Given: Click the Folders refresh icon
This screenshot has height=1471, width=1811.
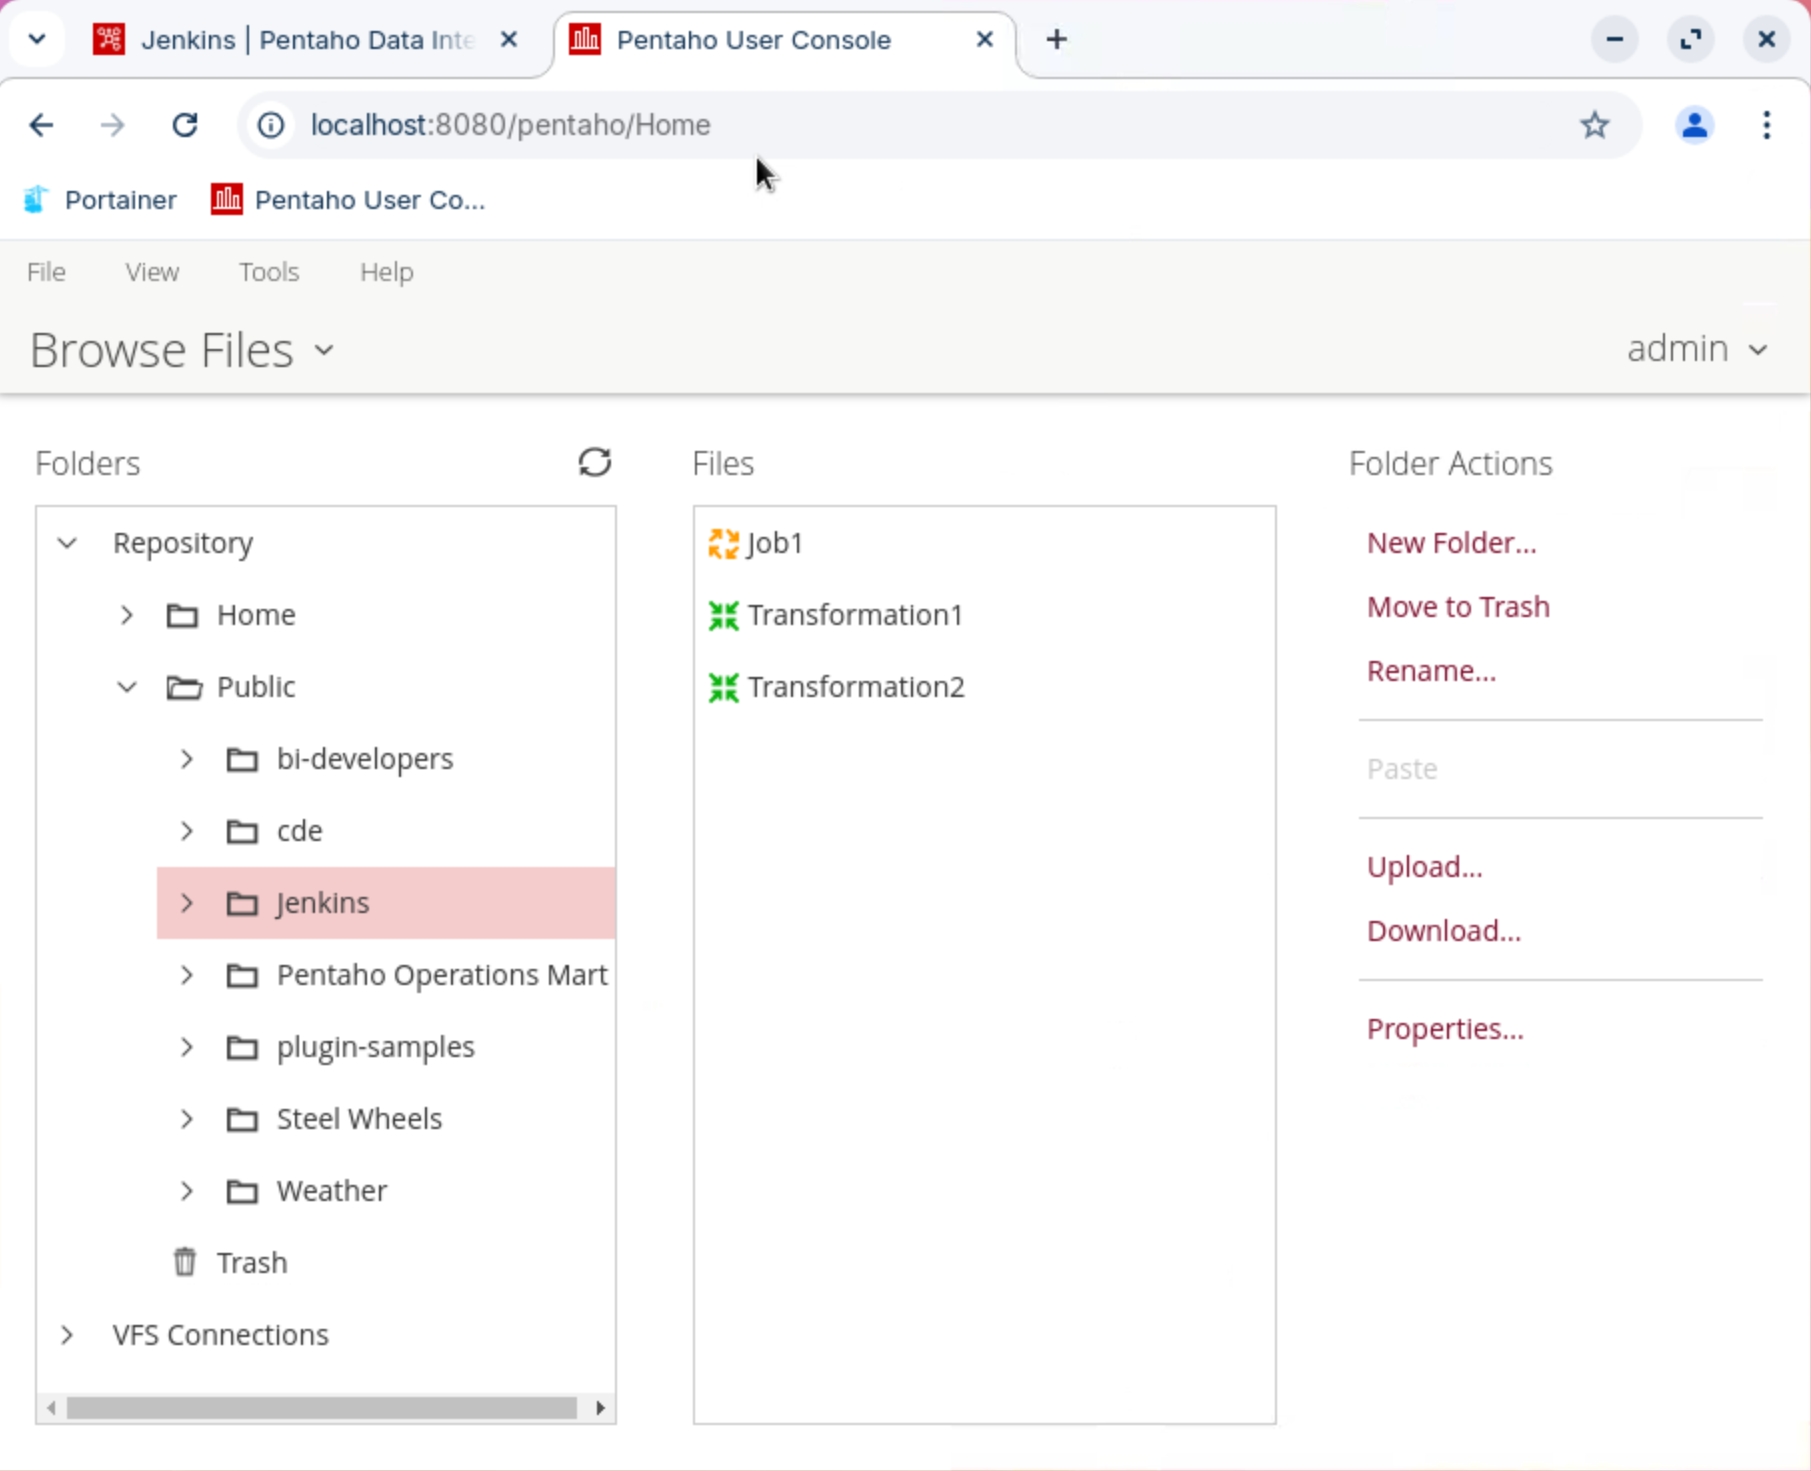Looking at the screenshot, I should (595, 462).
